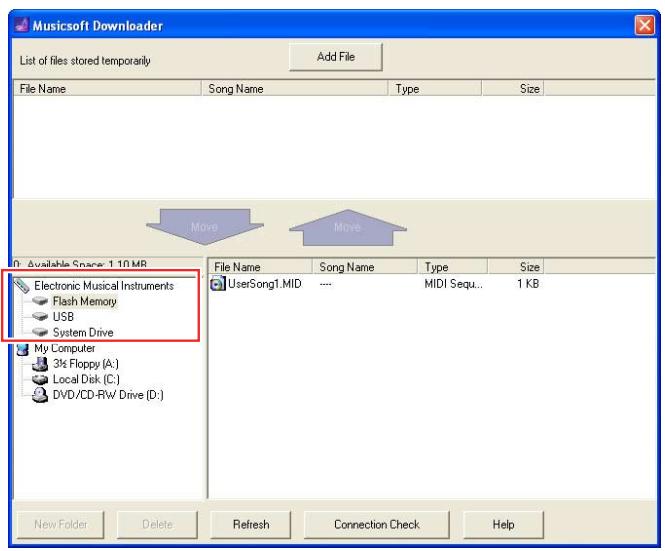
Task: Click the DVD/CD-RW Drive (D:) icon
Action: (x=40, y=395)
